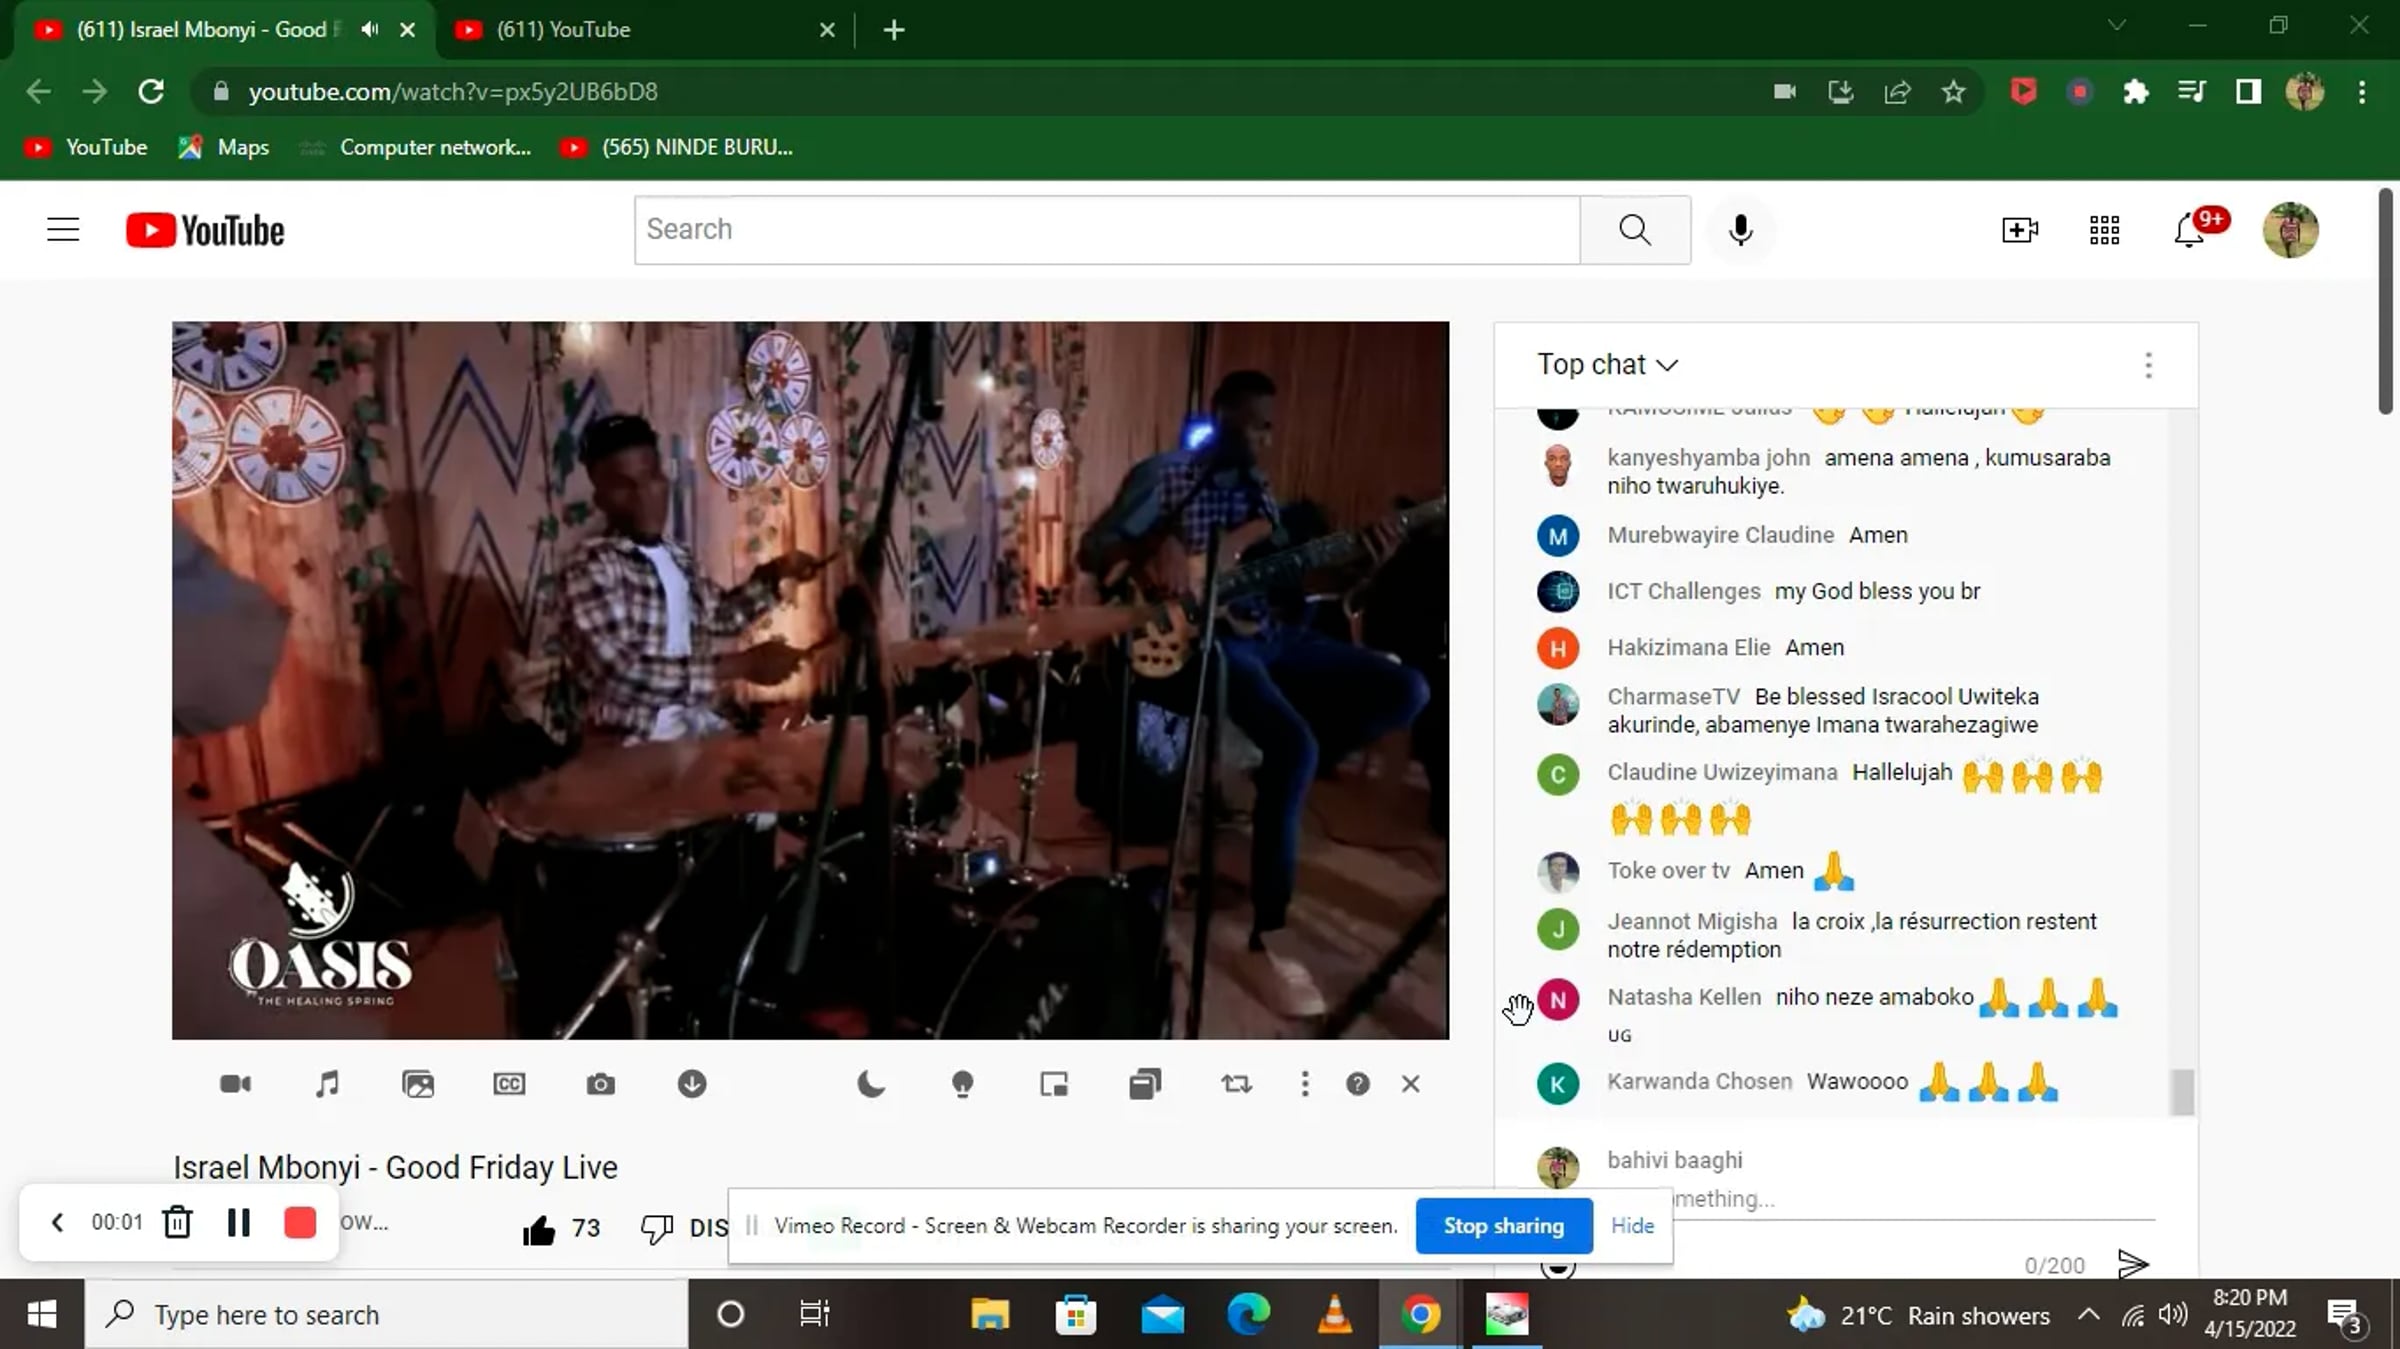2400x1349 pixels.
Task: Open picture-in-picture mode icon
Action: 1054,1084
